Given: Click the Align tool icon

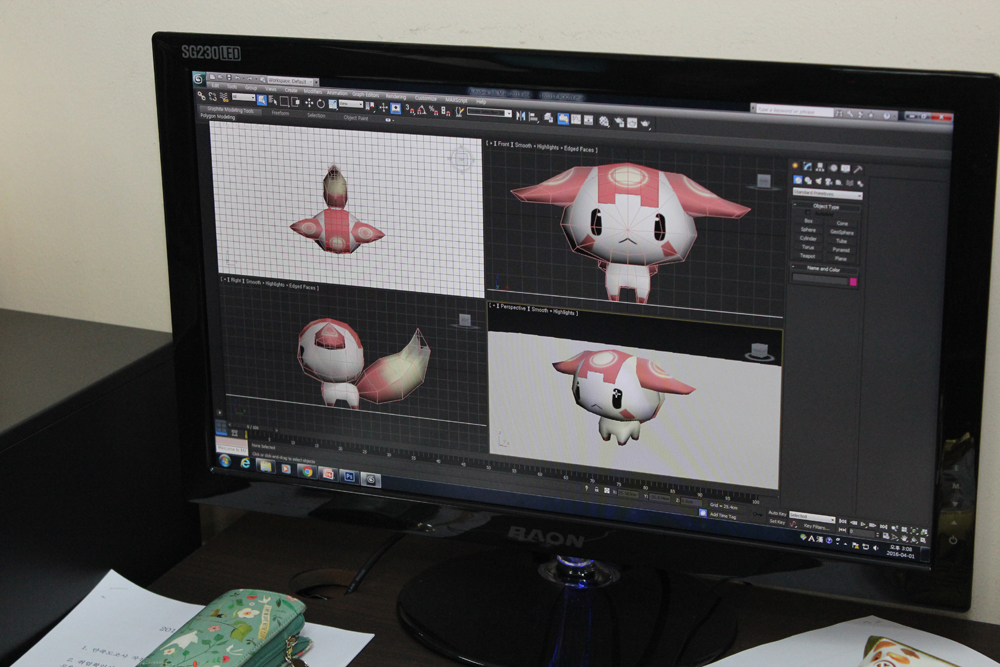Looking at the screenshot, I should point(533,117).
